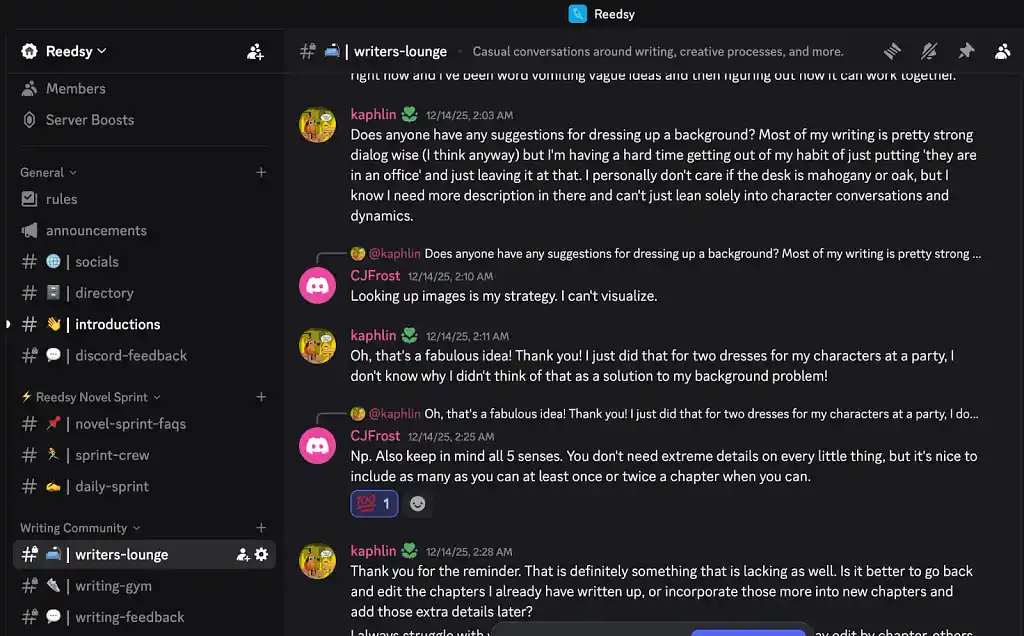Screen dimensions: 1024x636
Task: Toggle the 100 emoji reaction
Action: (x=374, y=504)
